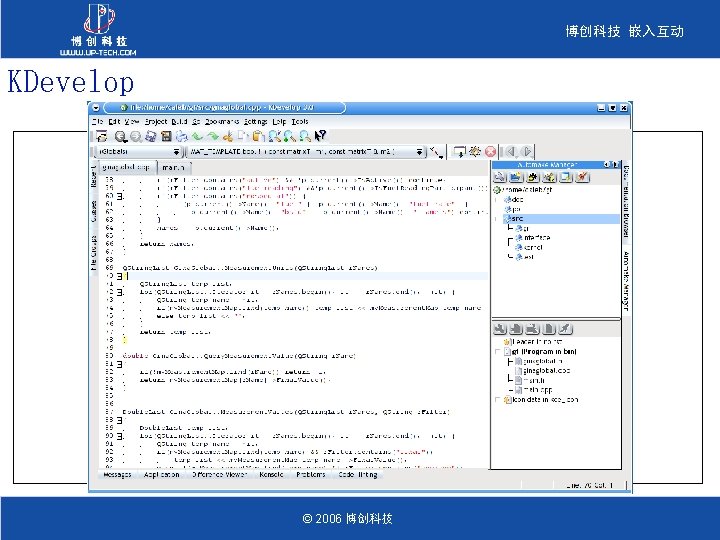
Task: Expand the doc tree node expander
Action: click(496, 200)
